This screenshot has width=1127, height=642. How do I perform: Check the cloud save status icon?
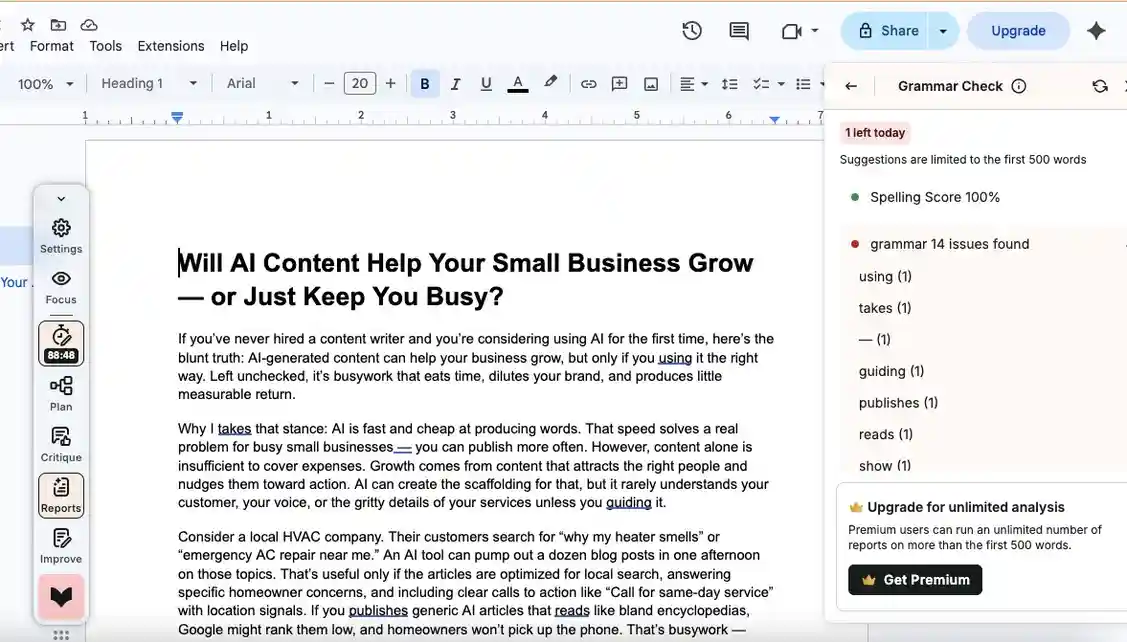[x=89, y=25]
